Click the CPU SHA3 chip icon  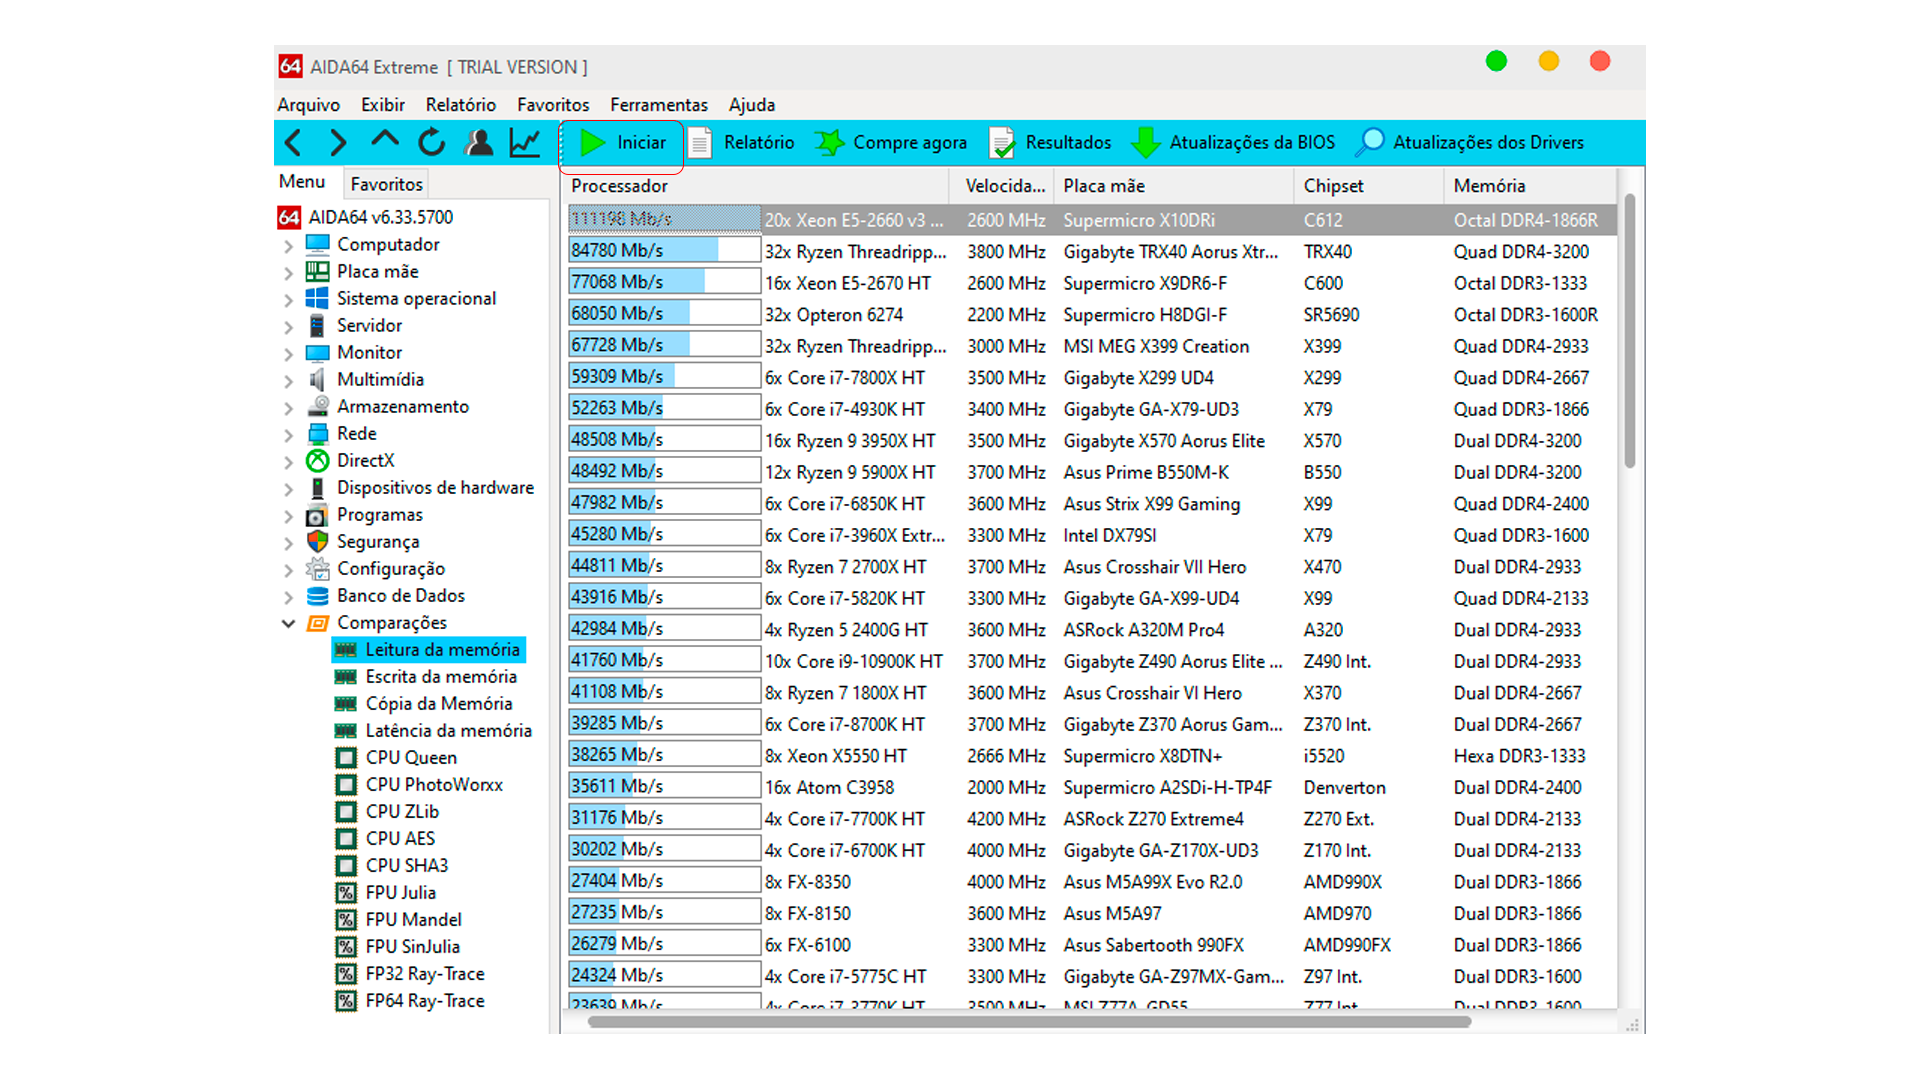(346, 866)
